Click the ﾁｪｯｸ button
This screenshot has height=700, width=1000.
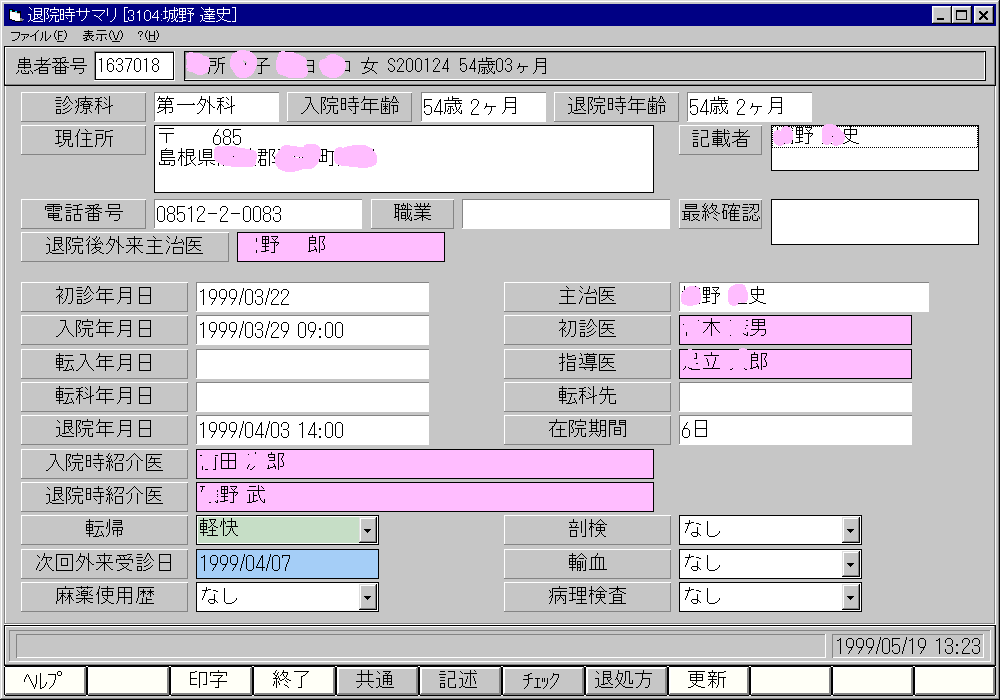pos(541,680)
